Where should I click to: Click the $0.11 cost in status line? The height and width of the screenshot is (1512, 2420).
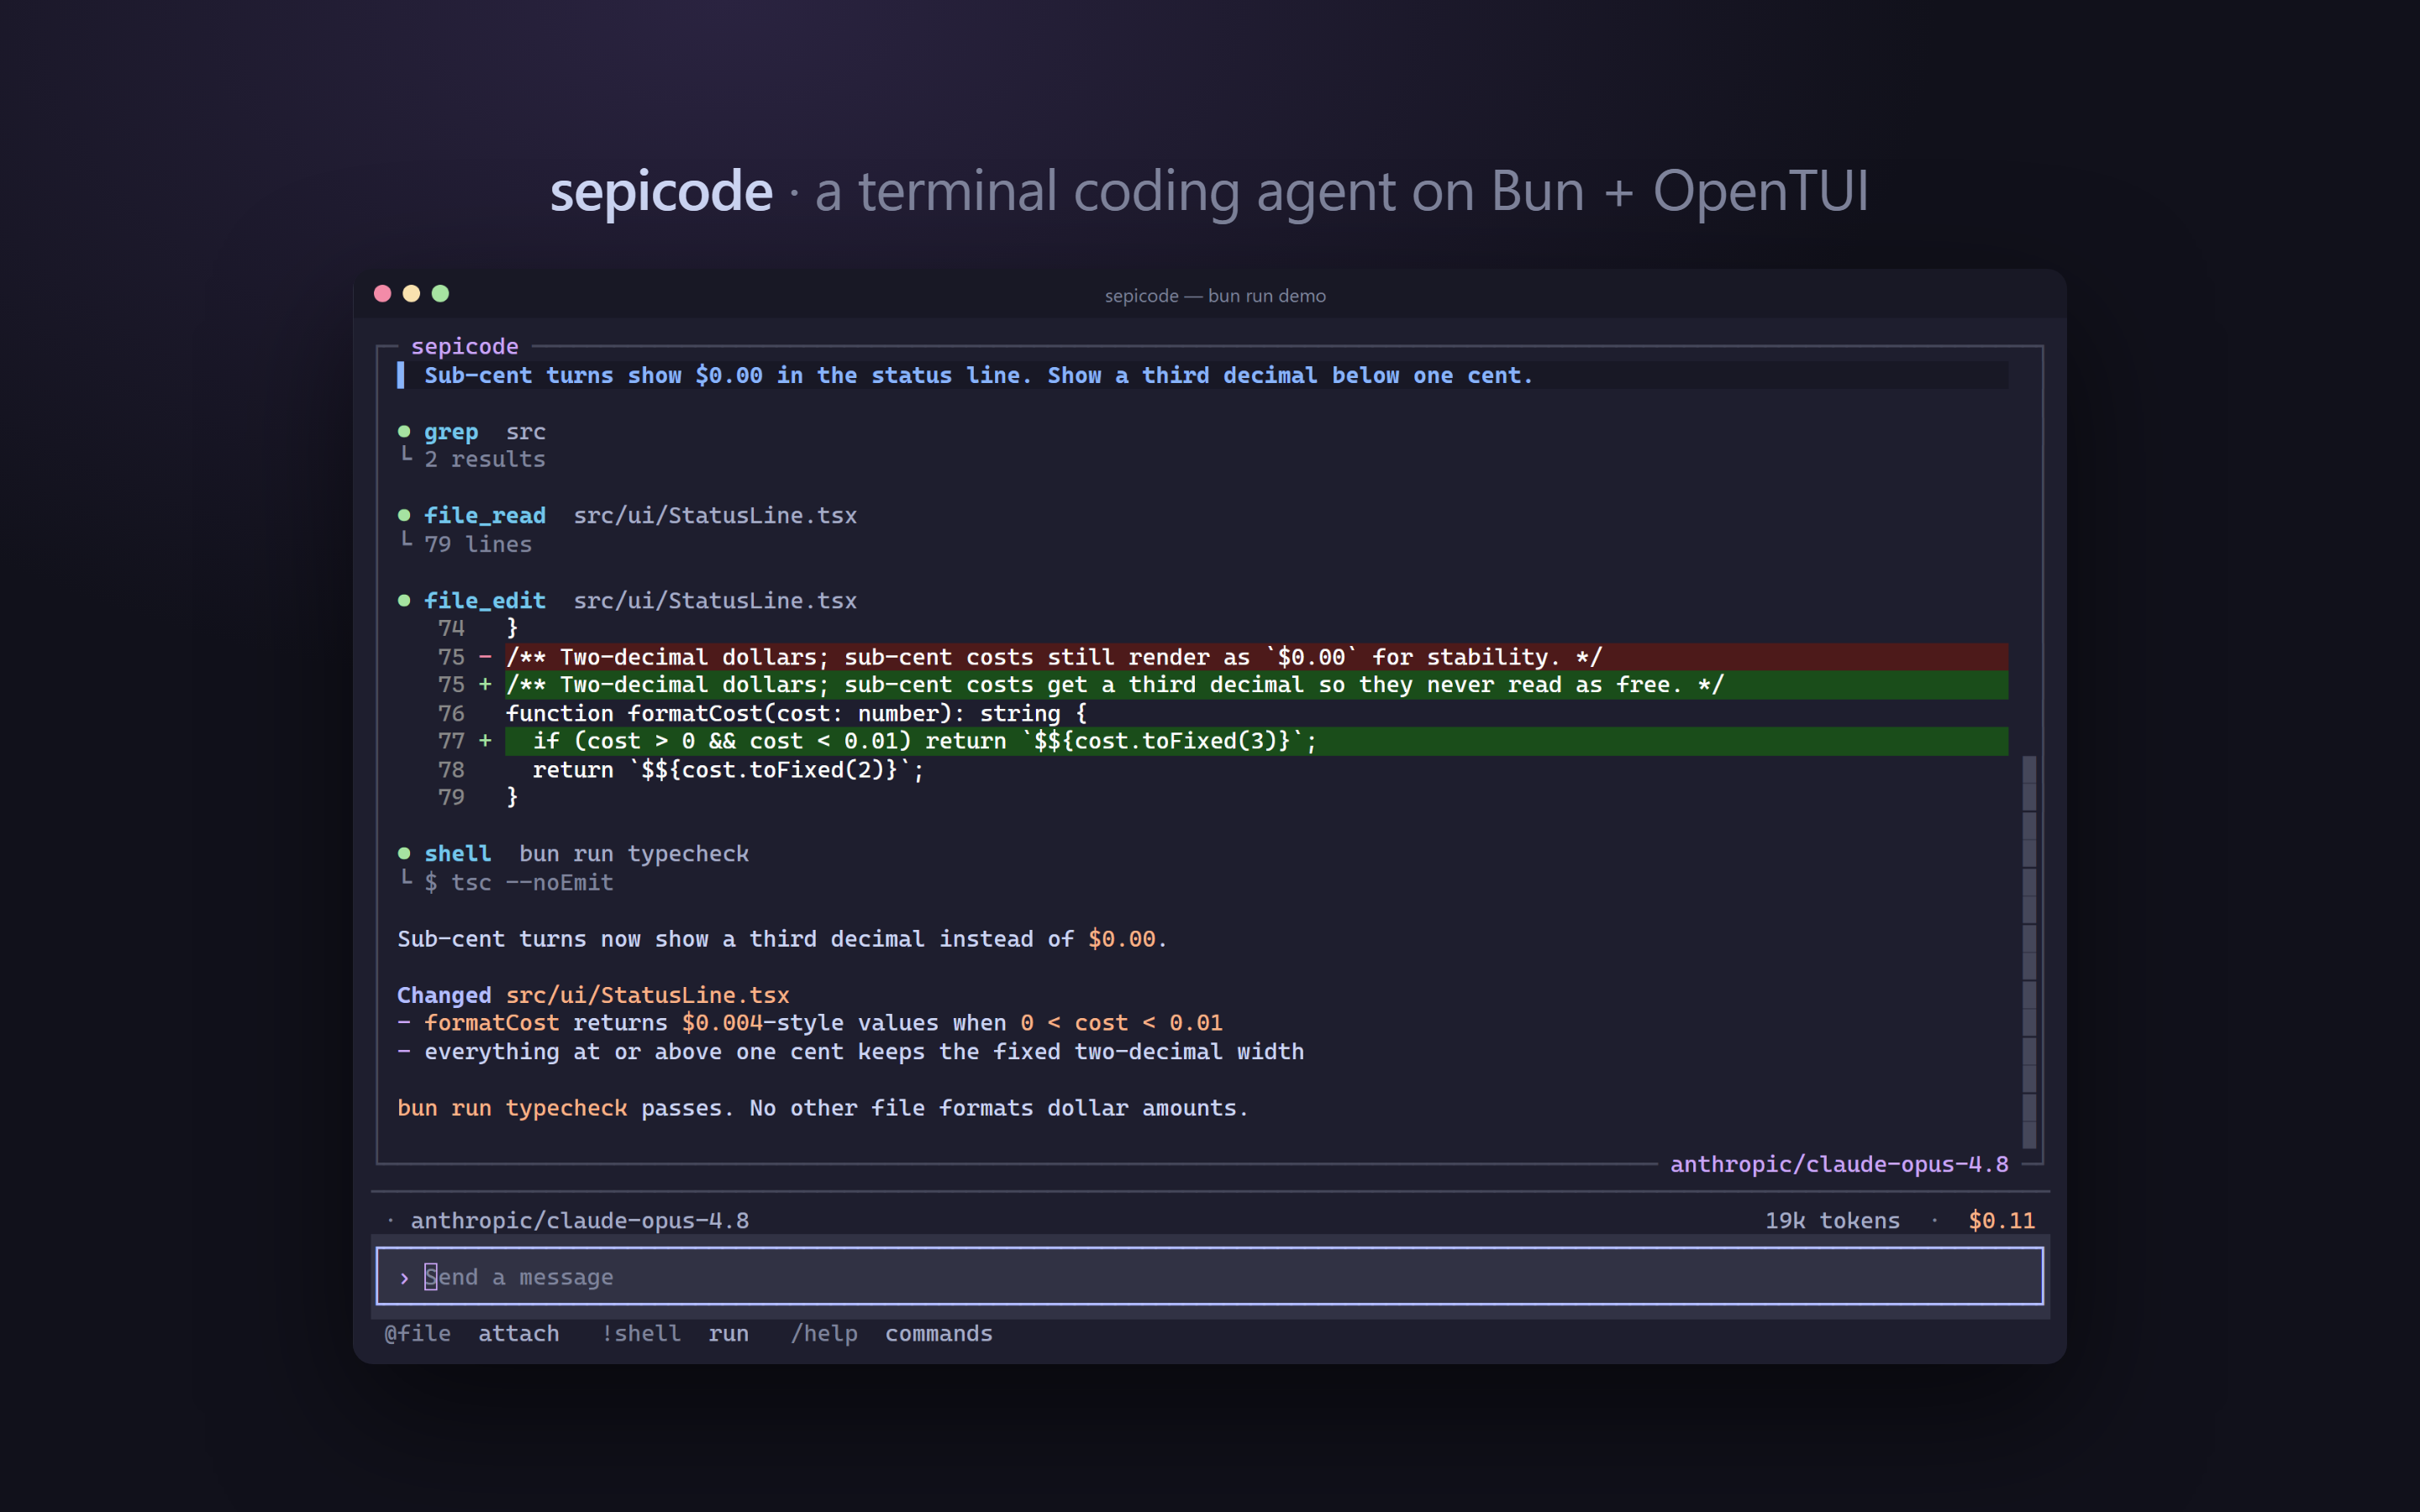2001,1221
